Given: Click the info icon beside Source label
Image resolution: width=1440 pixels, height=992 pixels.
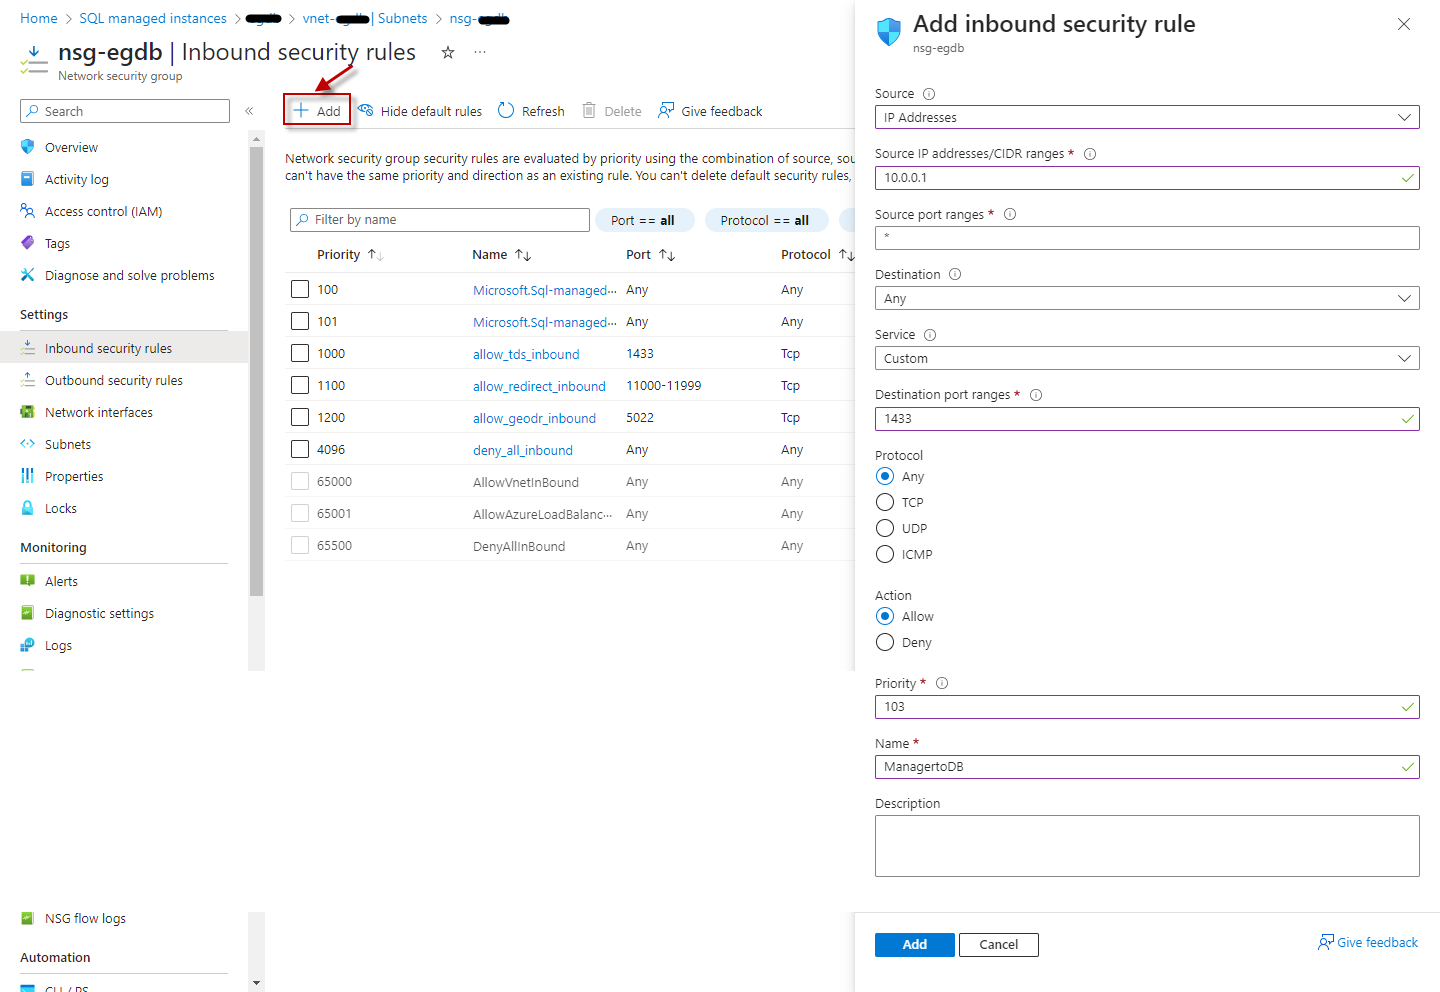Looking at the screenshot, I should click(x=929, y=94).
